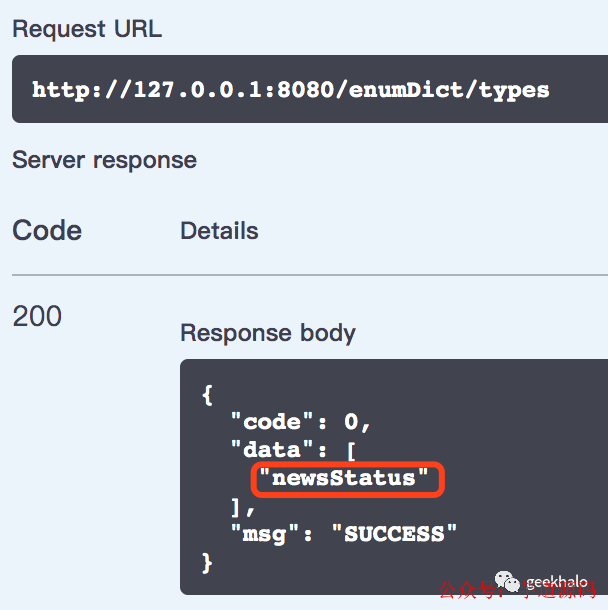Click the opening square bracket after data
The image size is (608, 610).
[351, 451]
